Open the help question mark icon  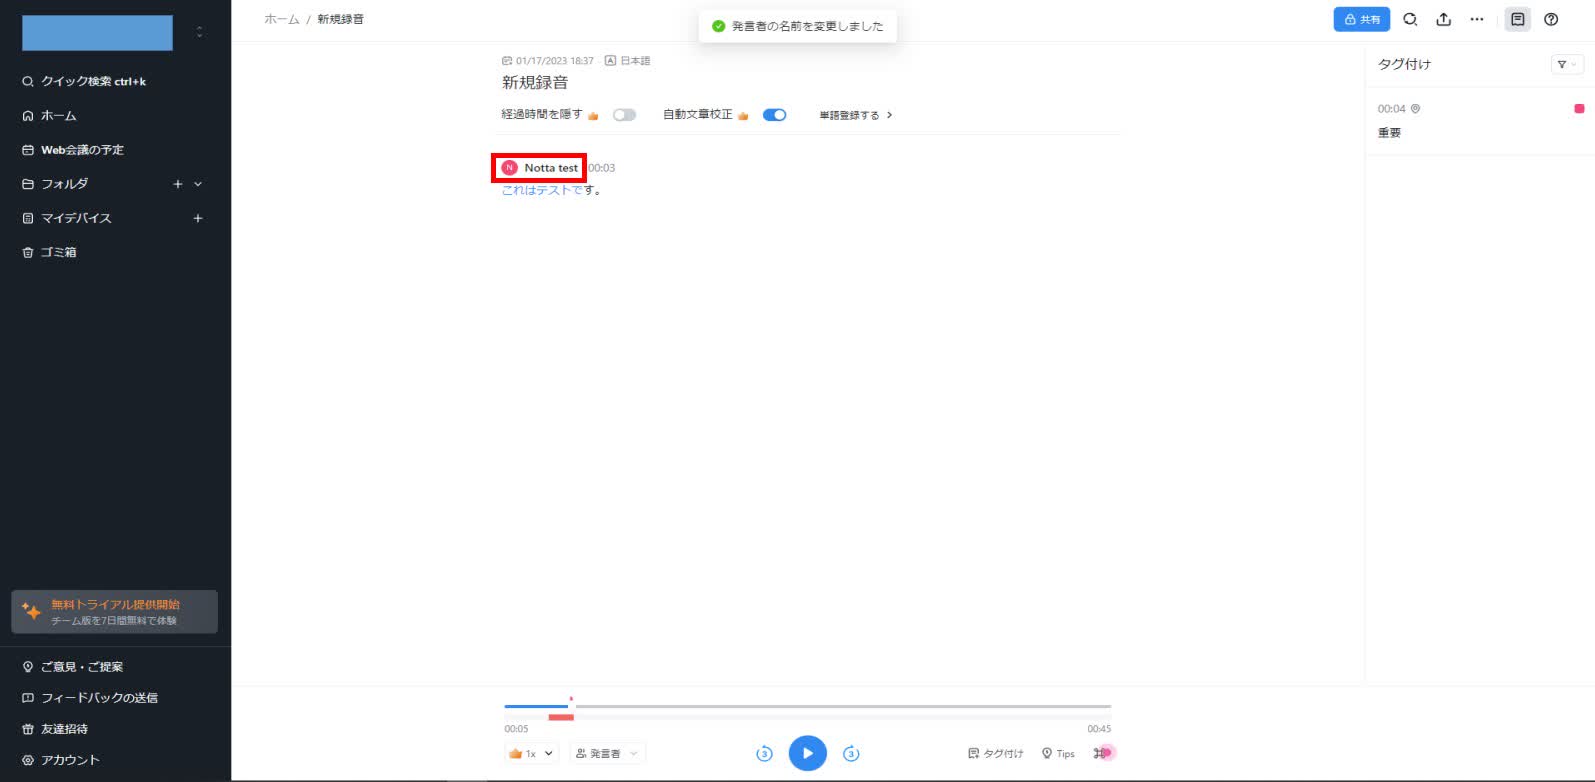[x=1551, y=19]
